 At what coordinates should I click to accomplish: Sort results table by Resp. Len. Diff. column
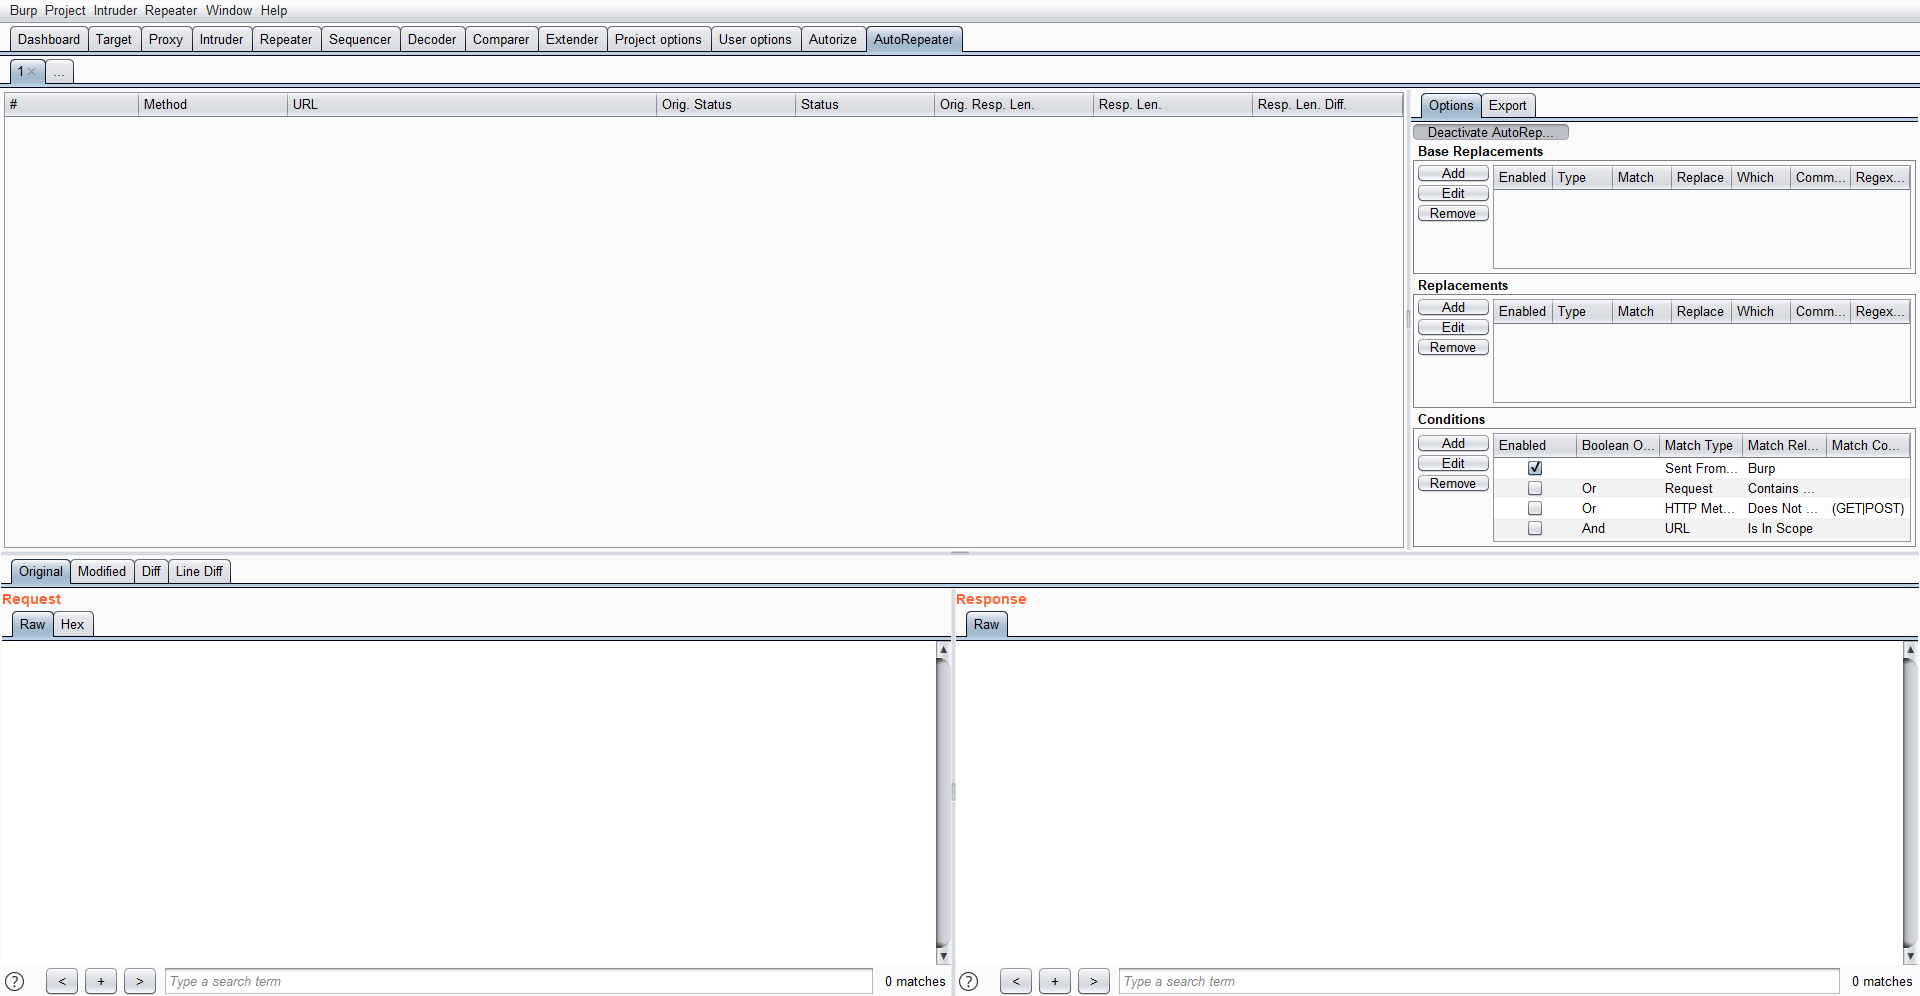click(x=1327, y=104)
